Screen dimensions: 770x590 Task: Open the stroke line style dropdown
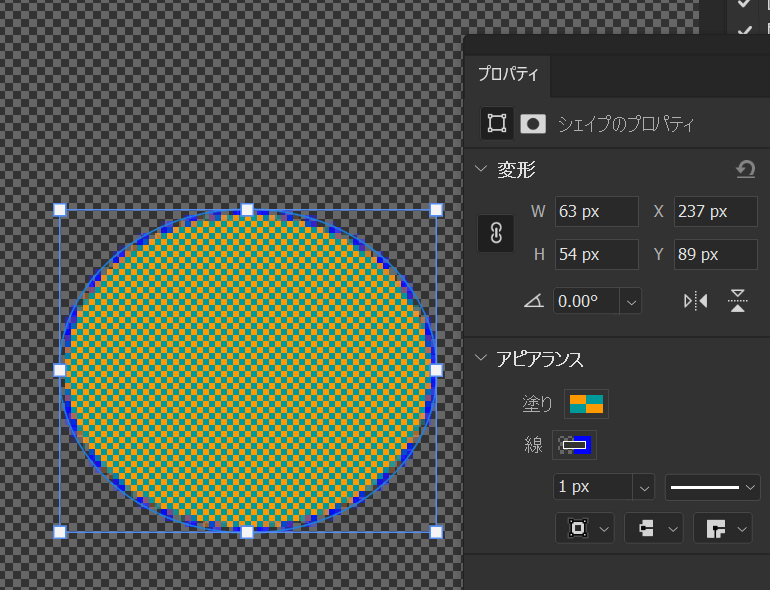[x=713, y=487]
